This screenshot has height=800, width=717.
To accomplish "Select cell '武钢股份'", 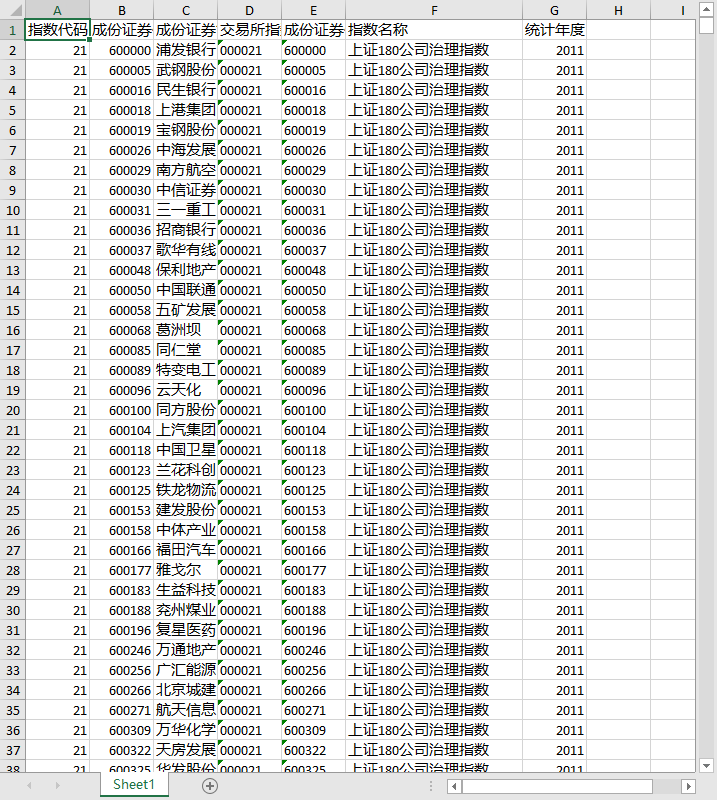I will point(186,70).
